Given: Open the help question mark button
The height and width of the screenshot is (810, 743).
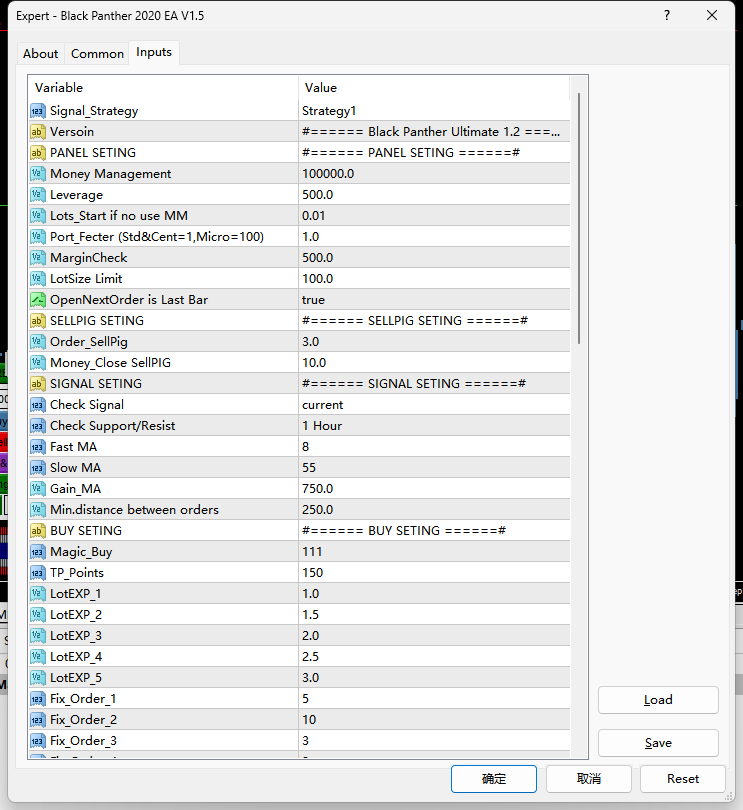Looking at the screenshot, I should (x=667, y=15).
